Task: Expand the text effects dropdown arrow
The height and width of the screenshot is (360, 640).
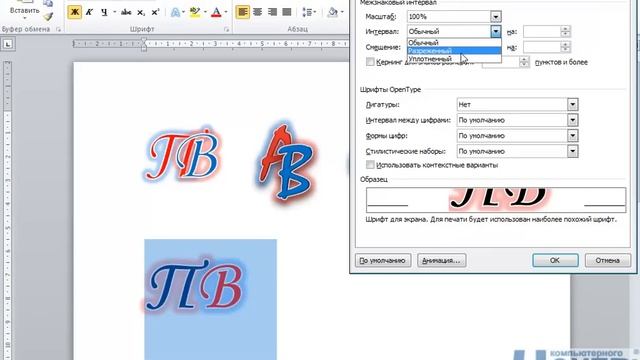Action: (x=184, y=12)
